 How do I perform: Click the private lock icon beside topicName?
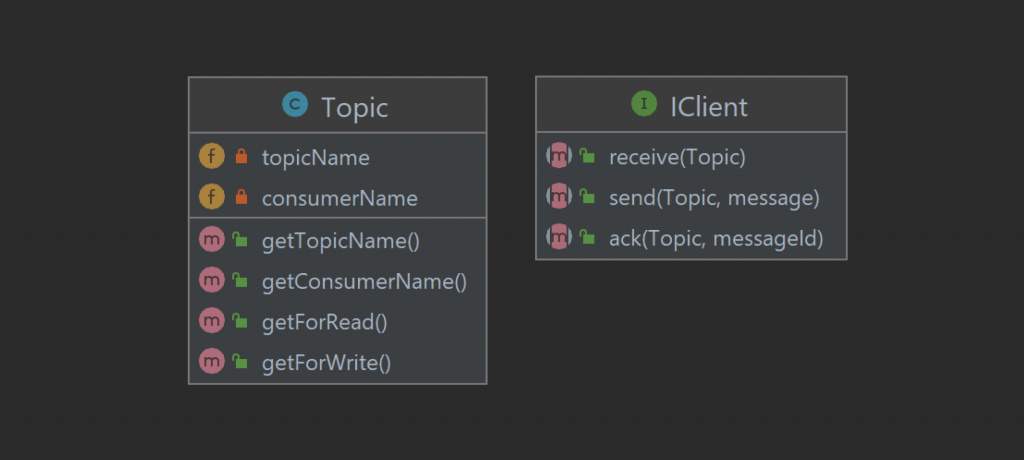(242, 156)
